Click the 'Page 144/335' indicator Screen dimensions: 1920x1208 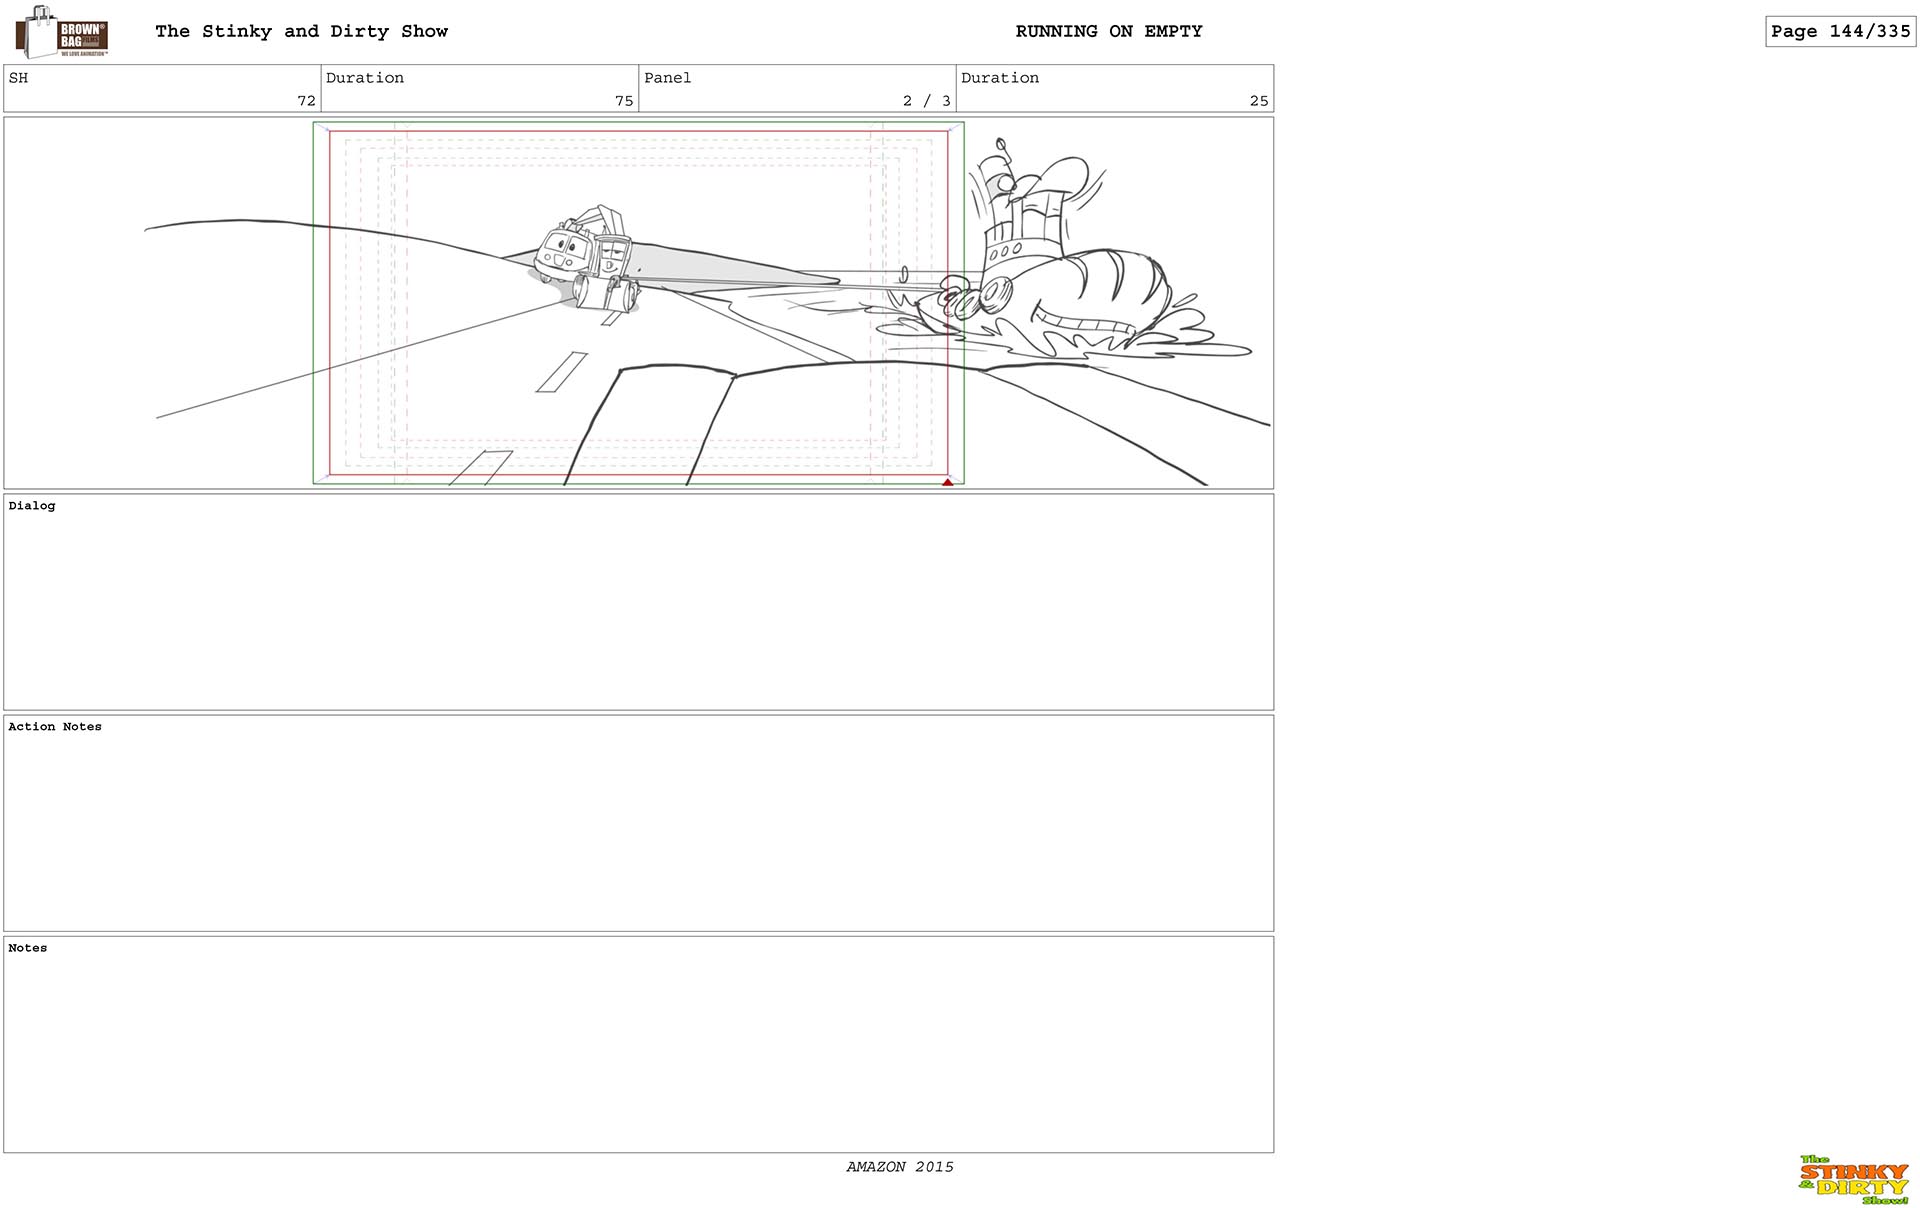coord(1840,31)
